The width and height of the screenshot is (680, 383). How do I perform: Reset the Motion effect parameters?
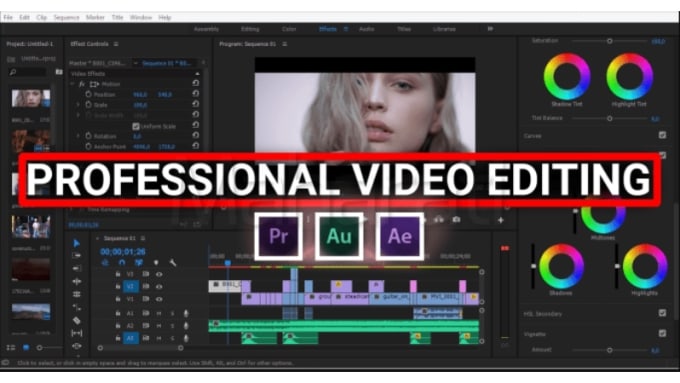[x=196, y=83]
